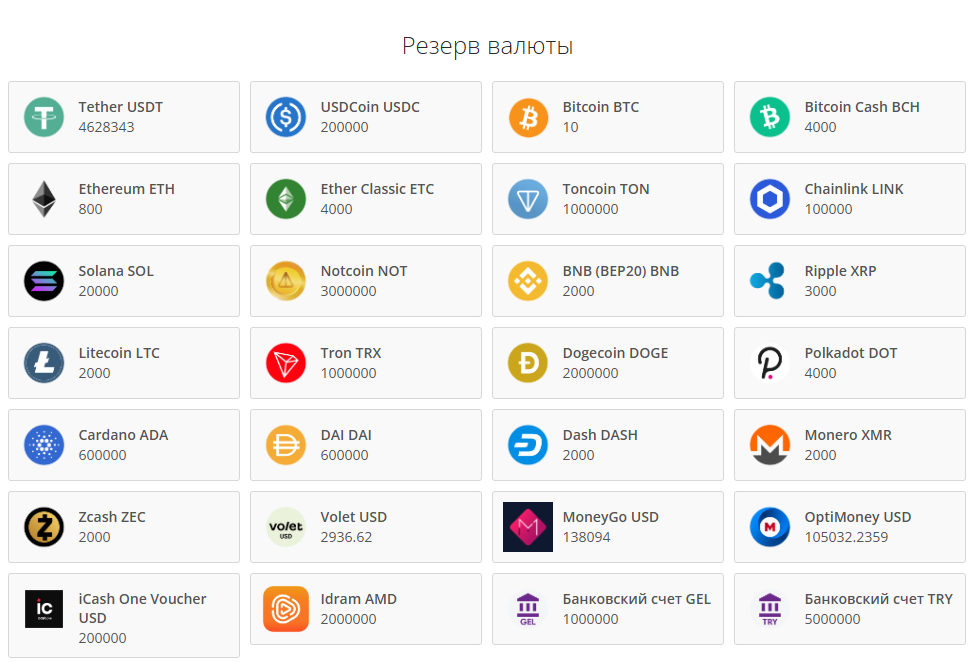Click the Solana SOL logo icon
Screen dimensions: 976x662
(44, 281)
